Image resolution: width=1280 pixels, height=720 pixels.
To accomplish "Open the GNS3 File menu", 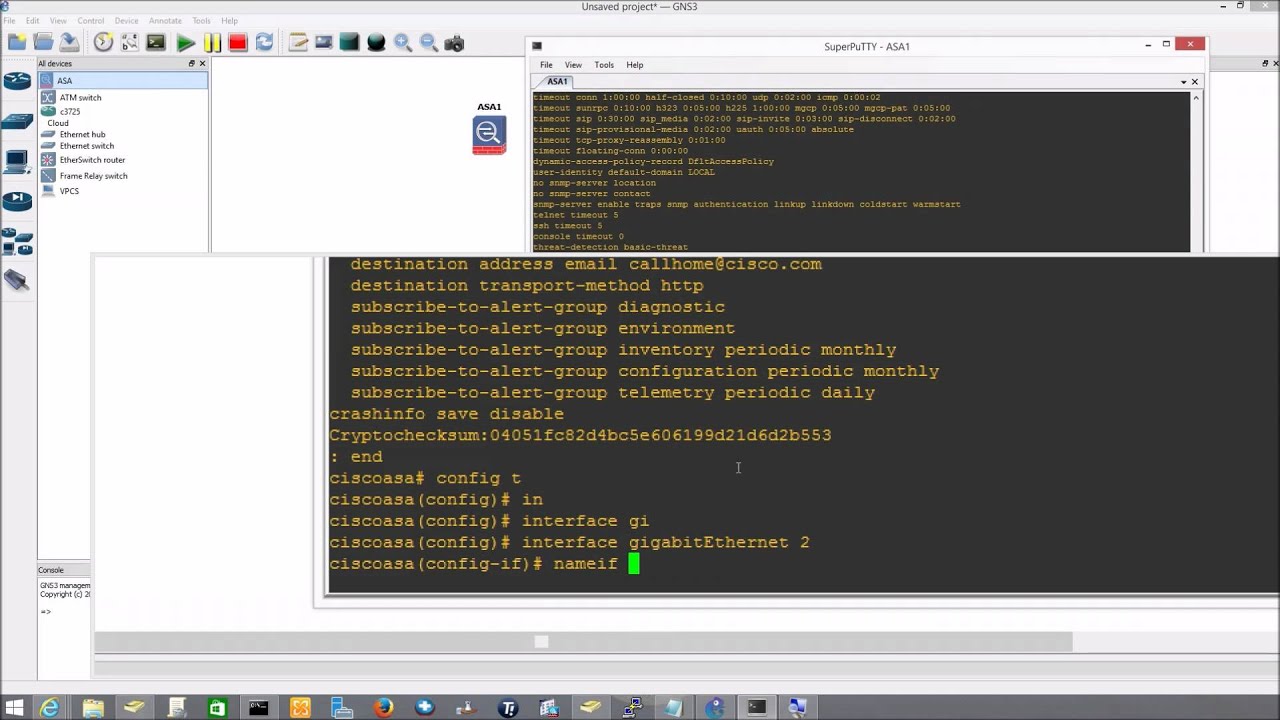I will pyautogui.click(x=9, y=20).
